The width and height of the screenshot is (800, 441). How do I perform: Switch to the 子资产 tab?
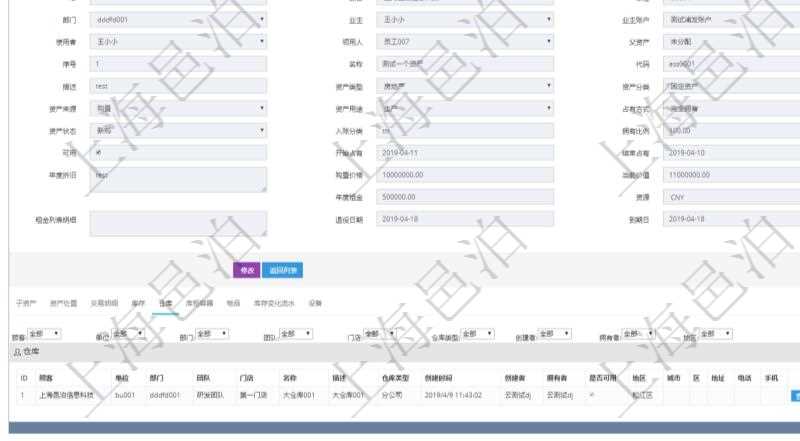pos(26,302)
